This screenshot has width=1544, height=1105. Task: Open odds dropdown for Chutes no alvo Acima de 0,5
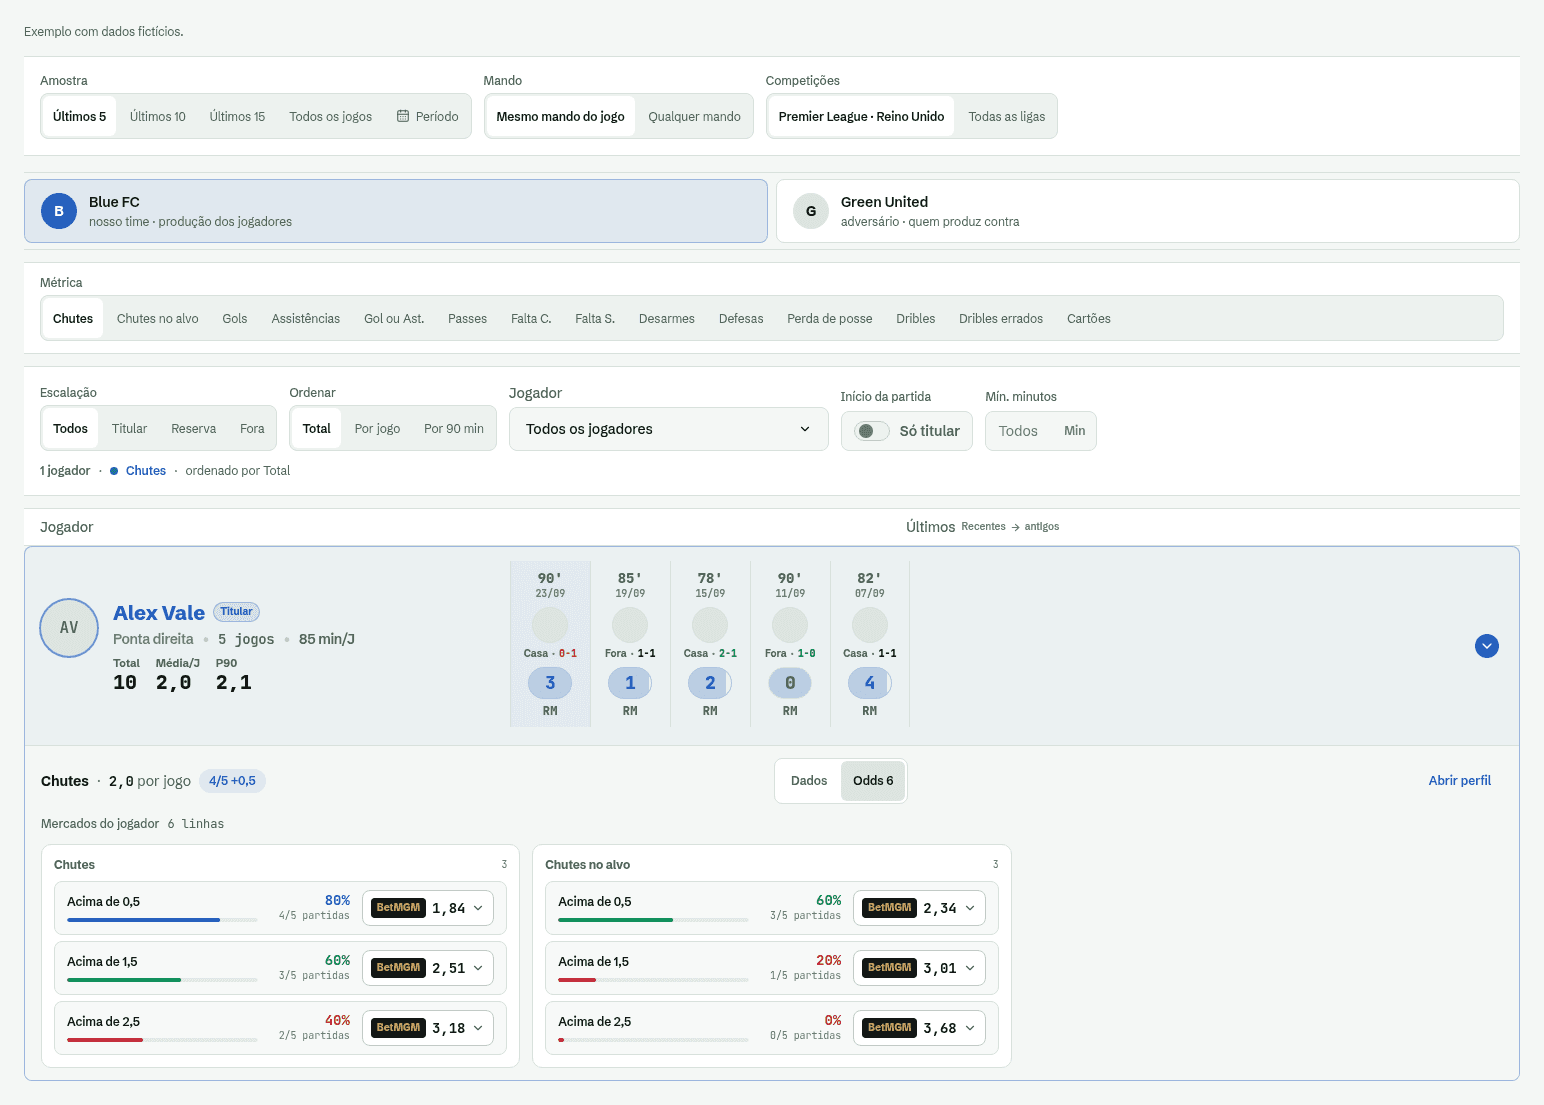[x=919, y=908]
